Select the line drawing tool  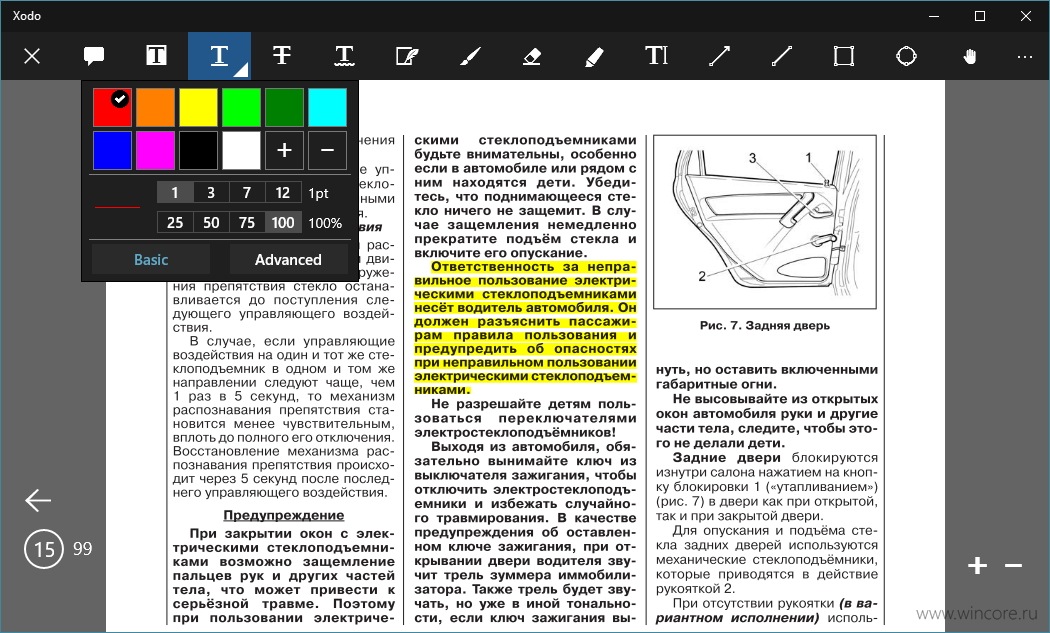(x=781, y=56)
